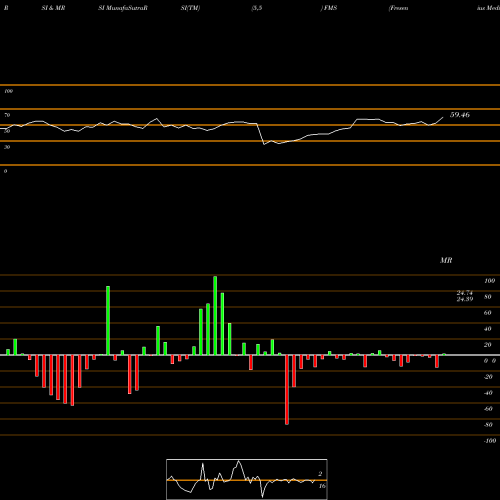
Task: Click the RSI axis label 0
Action: (x=5, y=171)
